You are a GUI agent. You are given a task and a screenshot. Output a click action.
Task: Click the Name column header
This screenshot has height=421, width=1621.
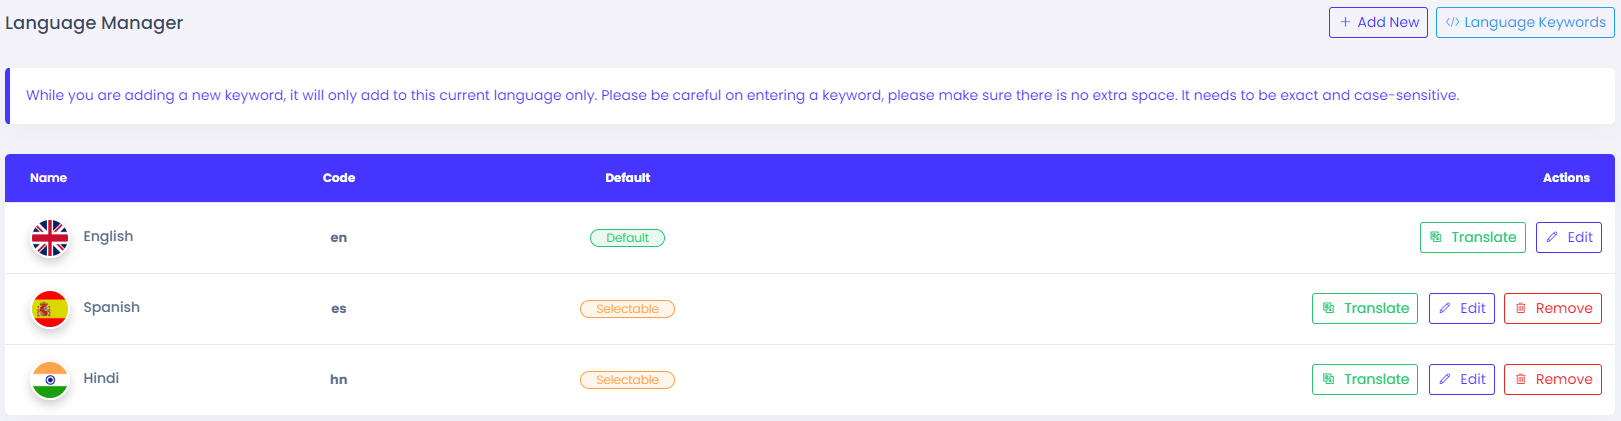pos(48,178)
